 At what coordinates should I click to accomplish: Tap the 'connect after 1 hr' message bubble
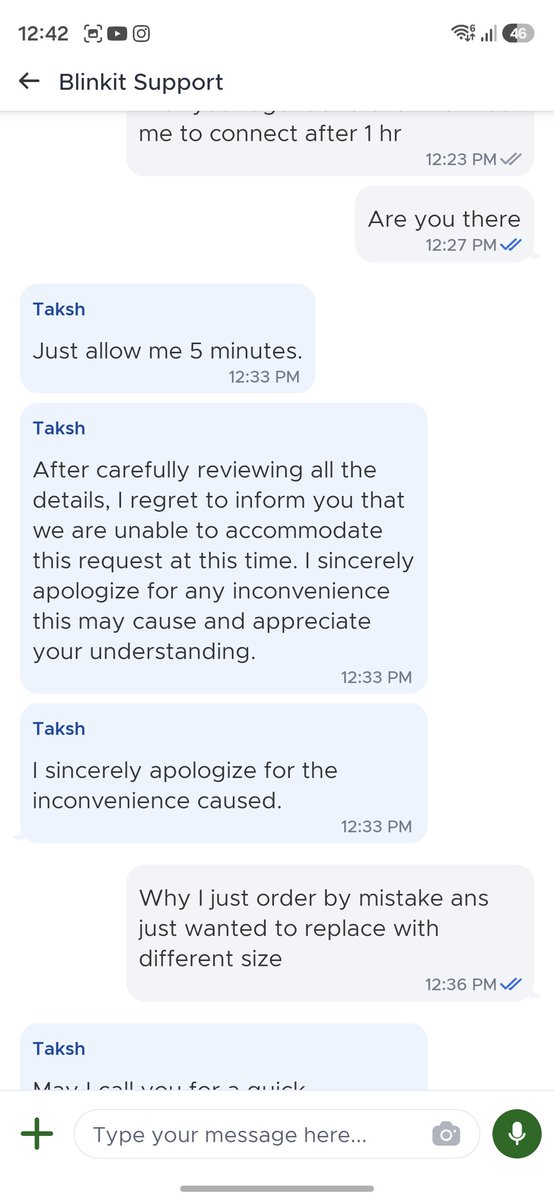pos(330,143)
